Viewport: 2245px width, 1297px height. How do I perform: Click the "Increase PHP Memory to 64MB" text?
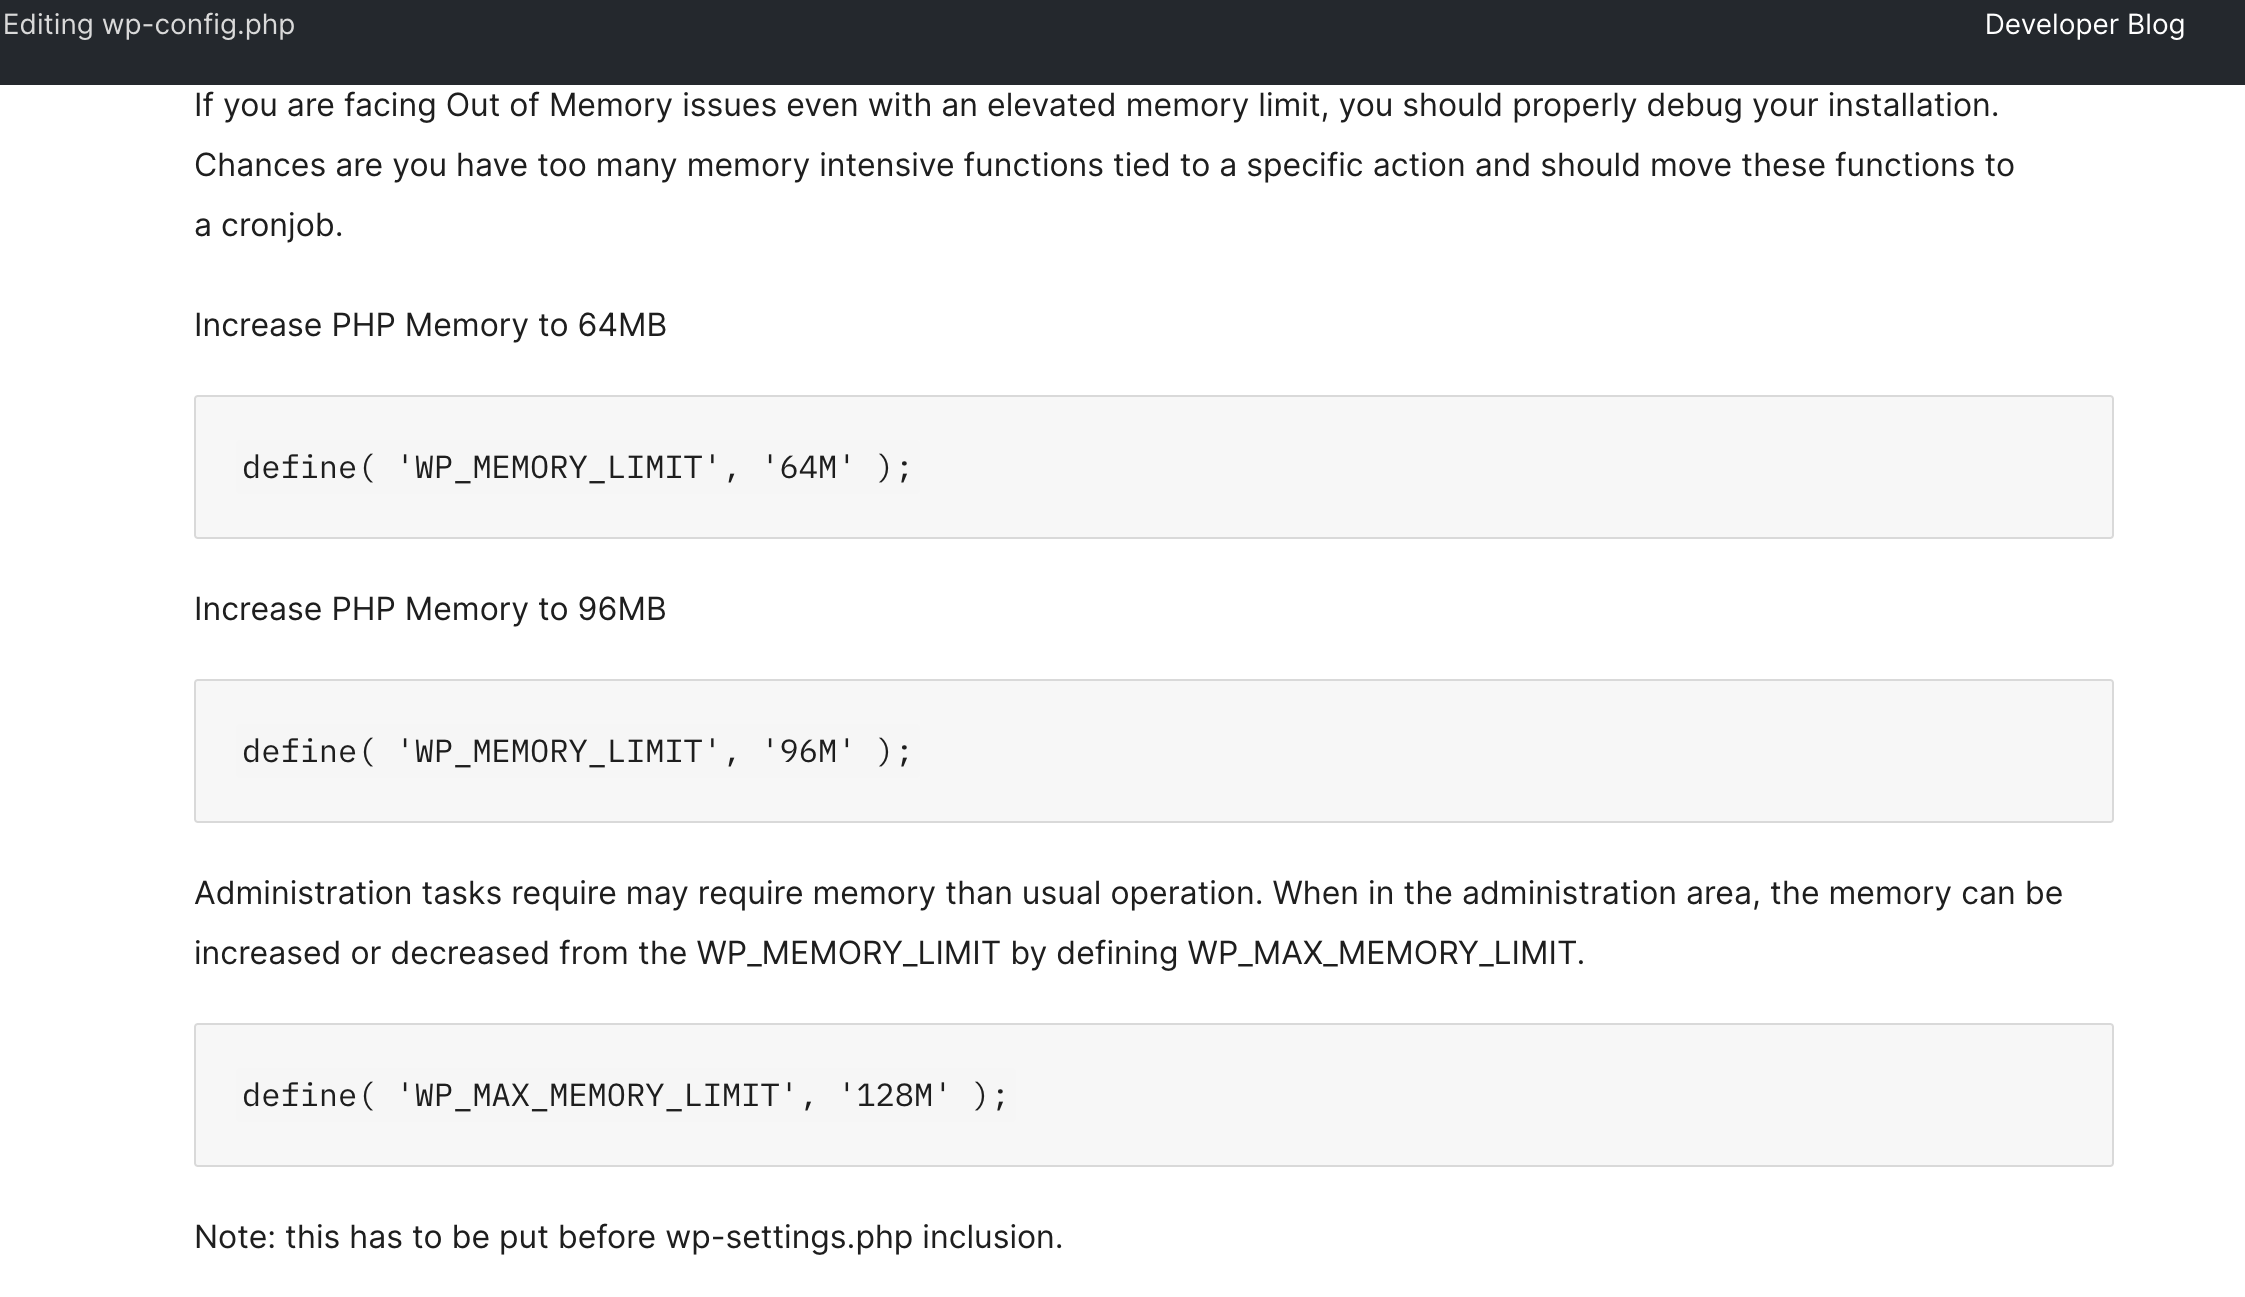[430, 325]
